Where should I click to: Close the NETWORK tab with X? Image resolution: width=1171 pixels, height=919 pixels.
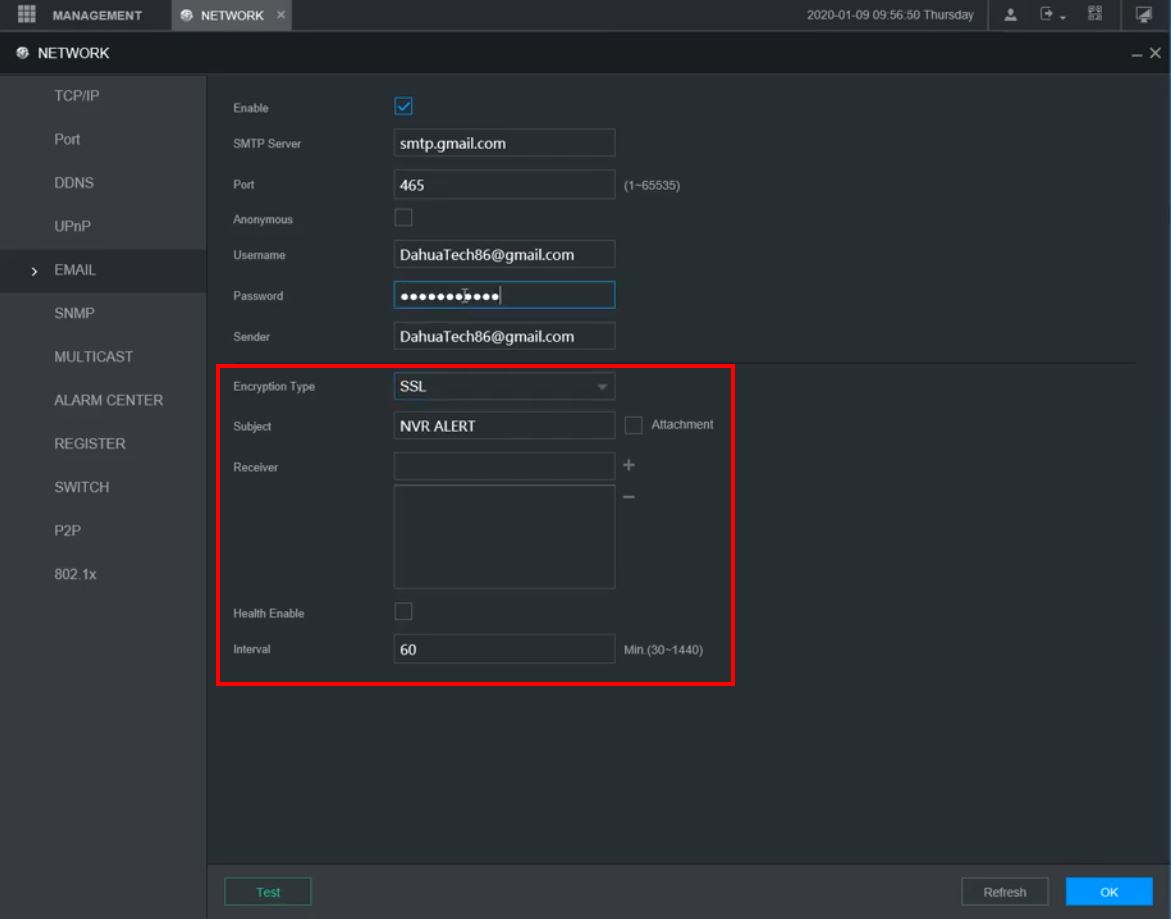[280, 15]
